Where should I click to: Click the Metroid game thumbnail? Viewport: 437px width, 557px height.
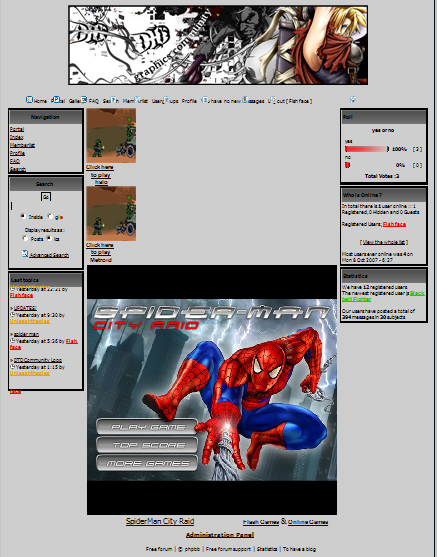111,213
